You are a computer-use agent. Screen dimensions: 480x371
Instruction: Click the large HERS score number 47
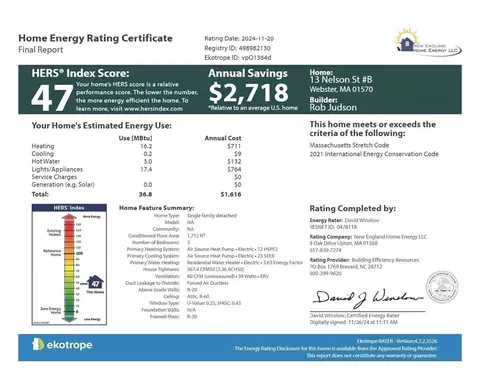52,98
